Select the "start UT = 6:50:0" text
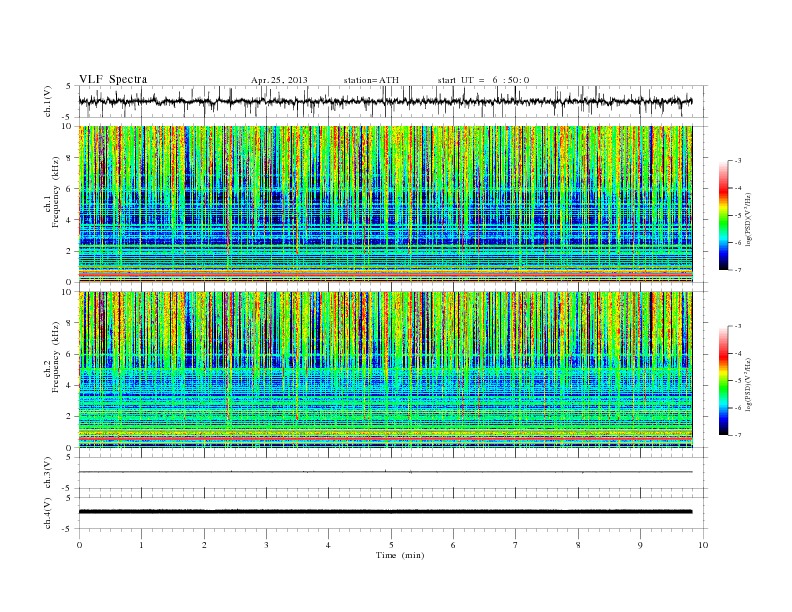The width and height of the screenshot is (792, 612). click(483, 80)
